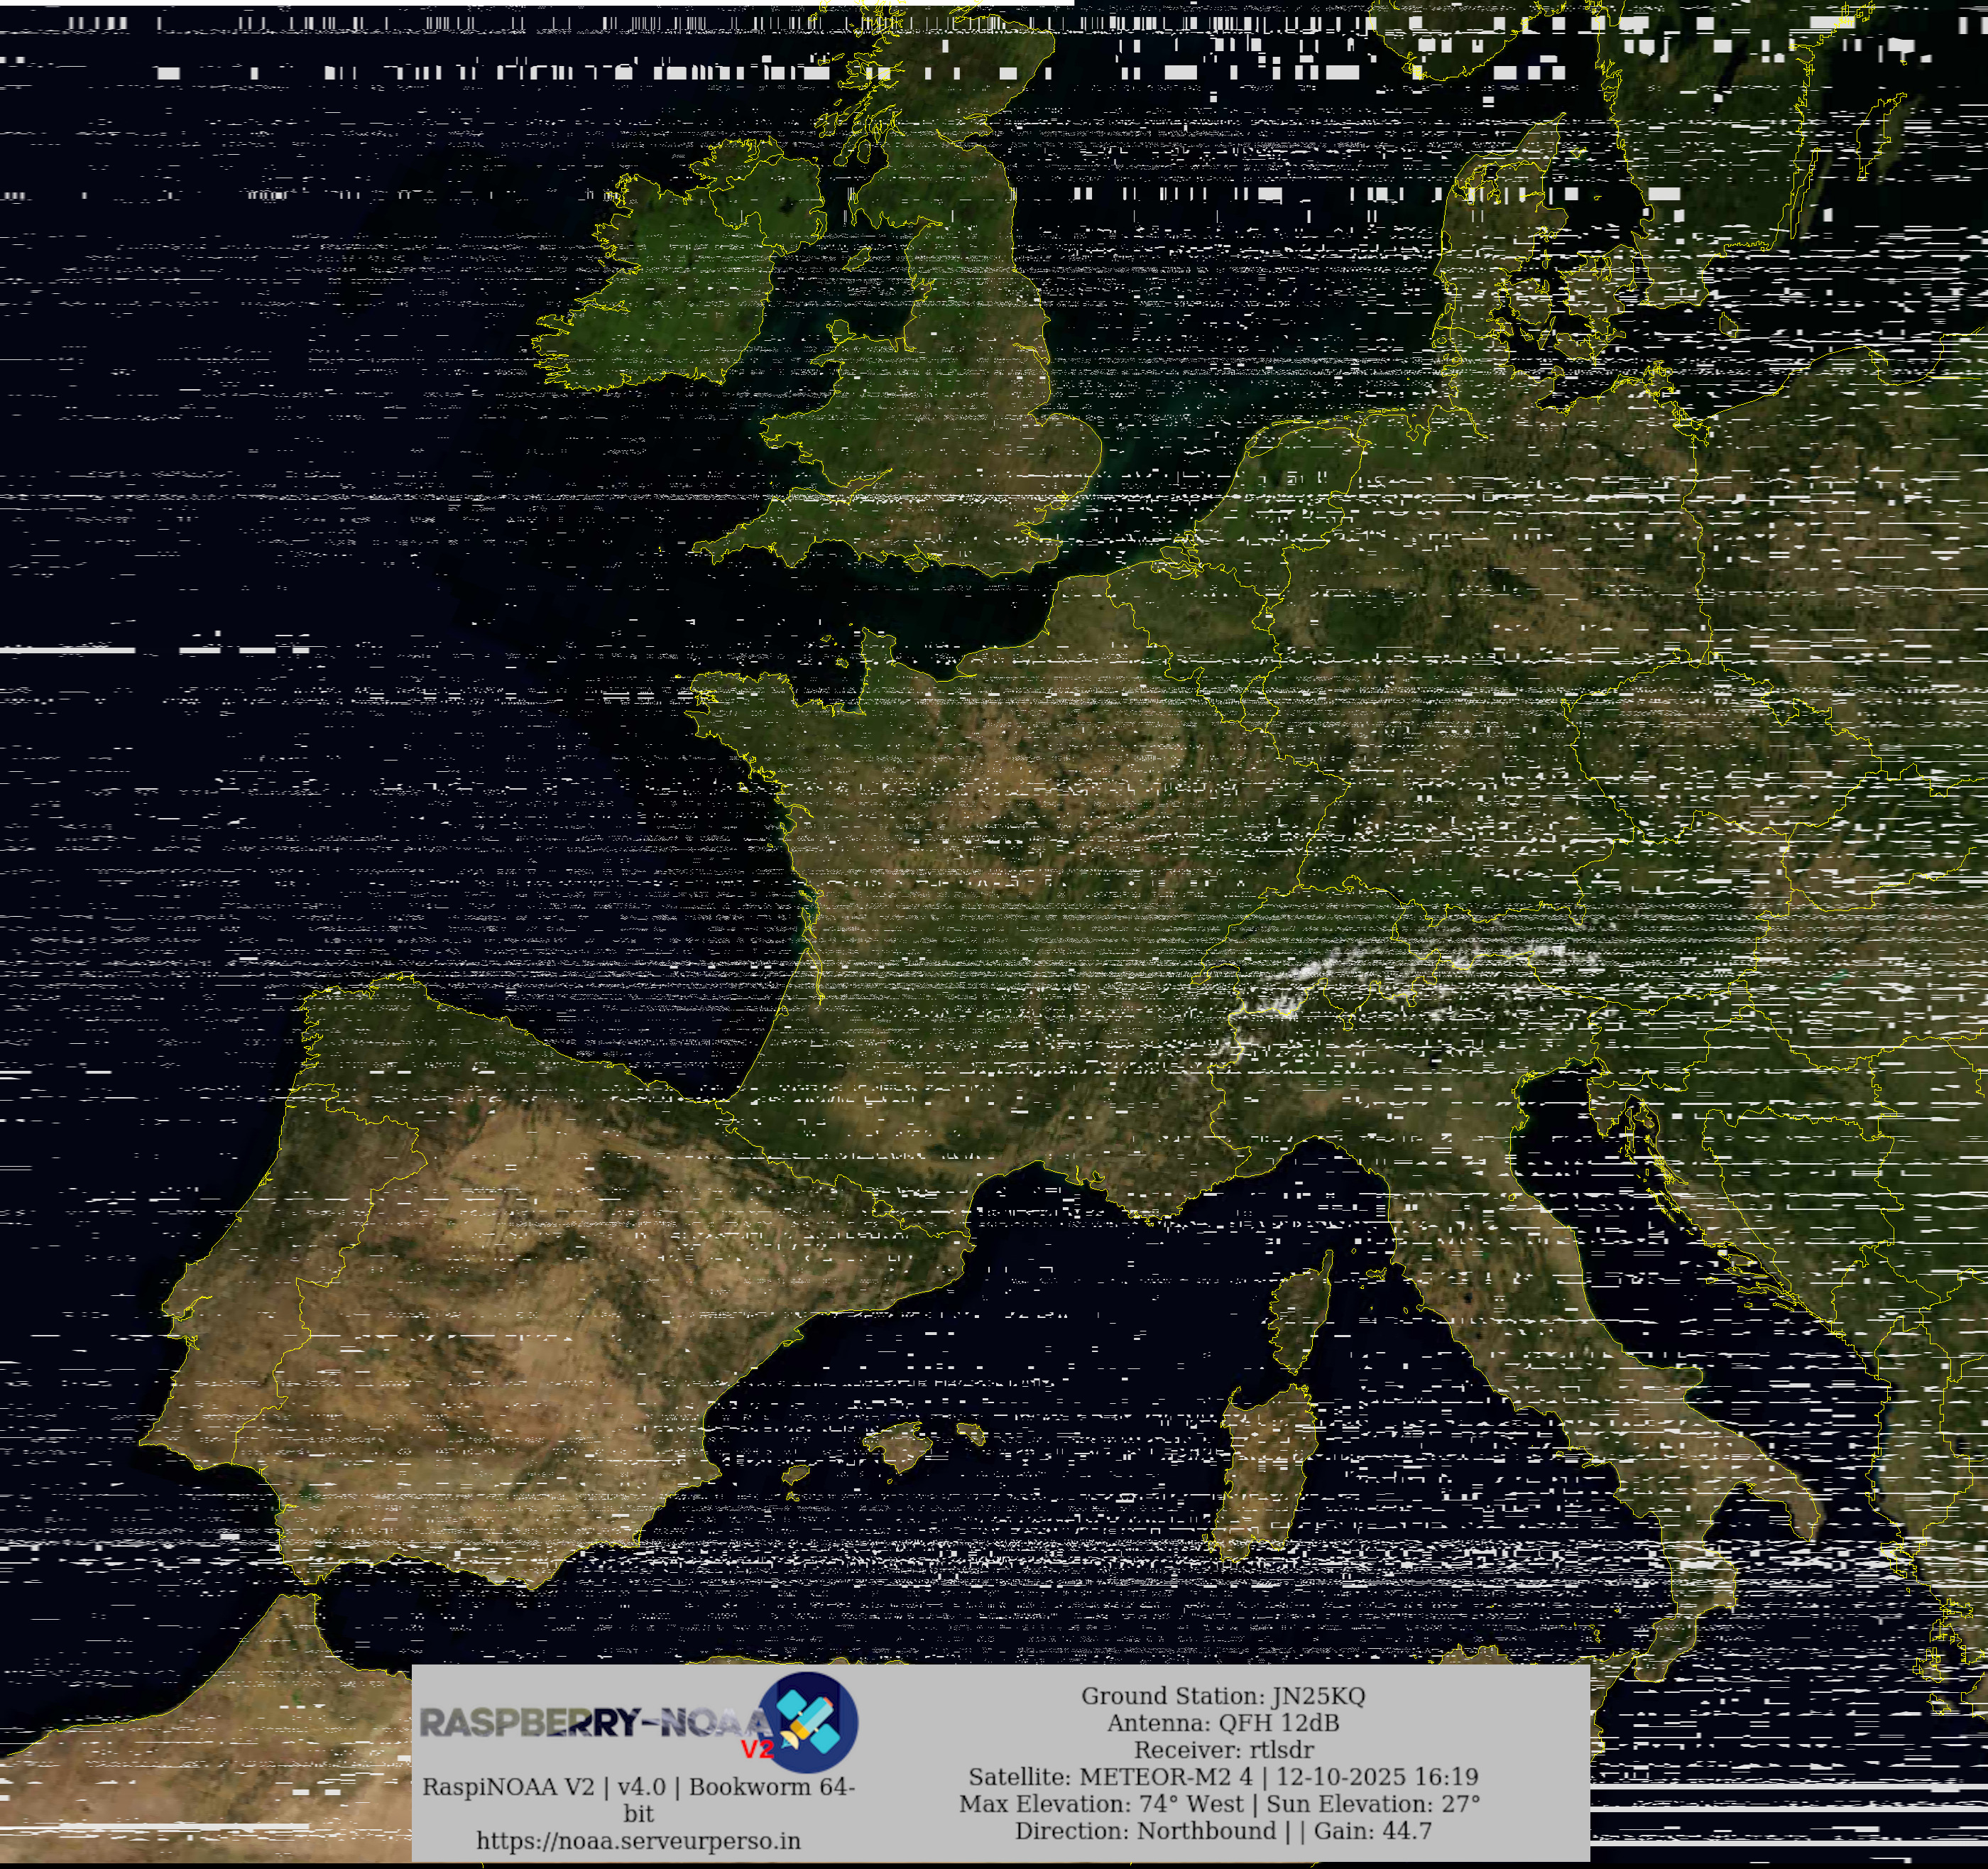The height and width of the screenshot is (1869, 1988).
Task: Click the Receiver rtlsdr line
Action: [1222, 1750]
